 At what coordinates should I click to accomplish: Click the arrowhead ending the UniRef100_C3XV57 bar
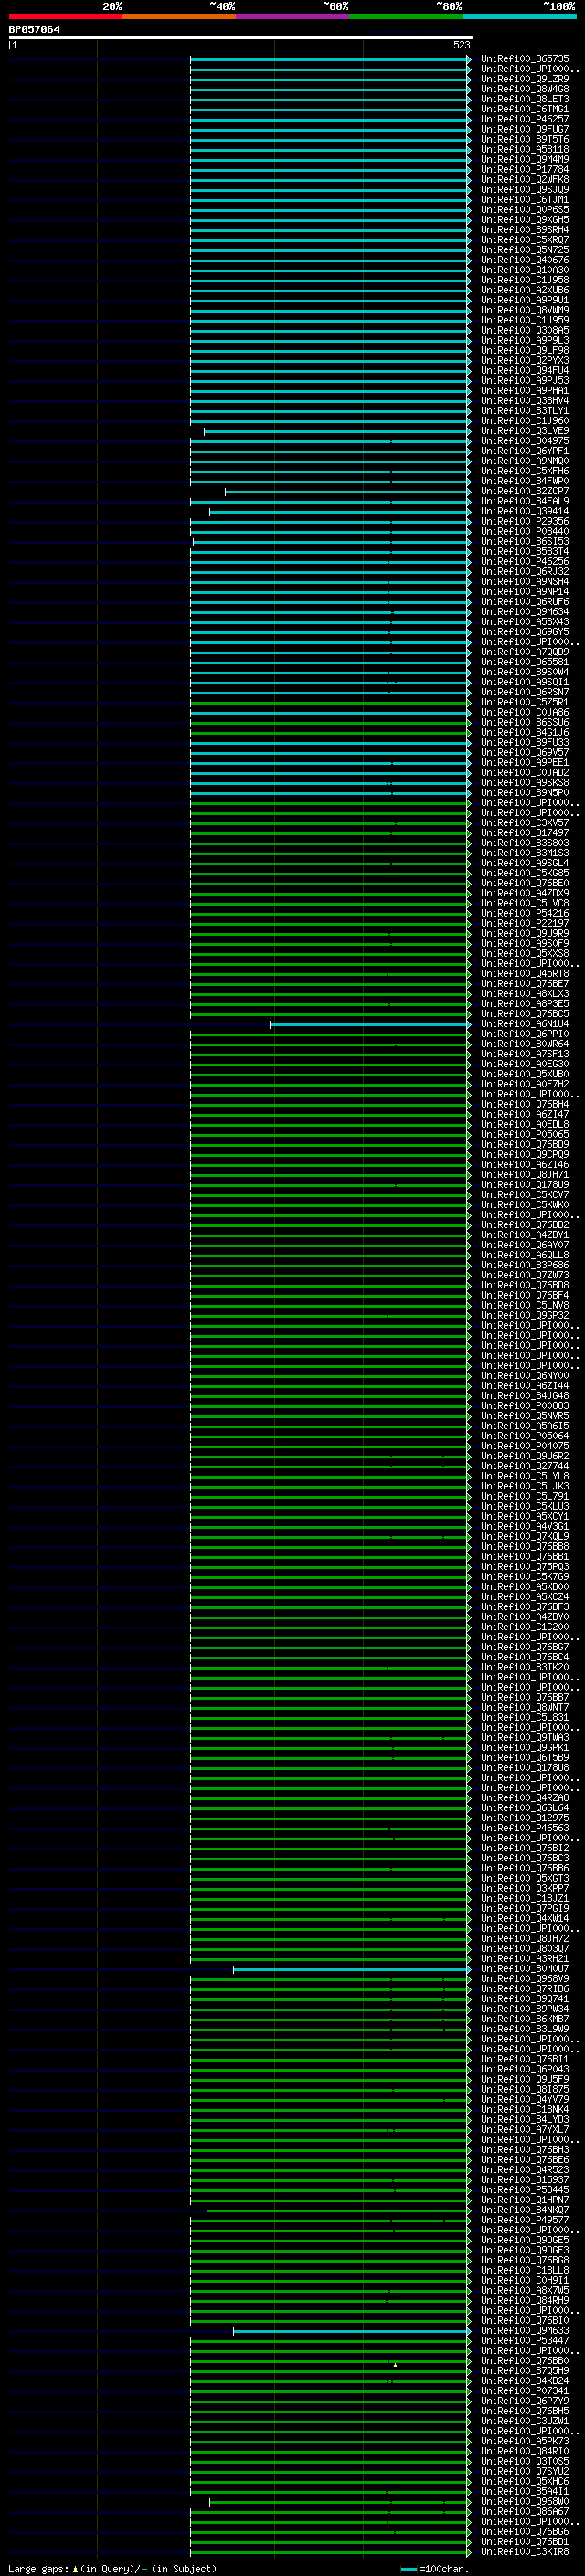tap(468, 824)
